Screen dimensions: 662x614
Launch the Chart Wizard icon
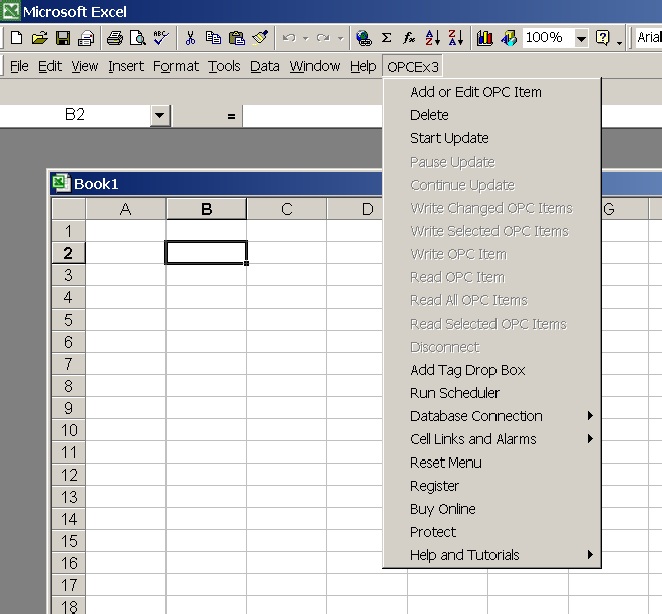coord(485,38)
